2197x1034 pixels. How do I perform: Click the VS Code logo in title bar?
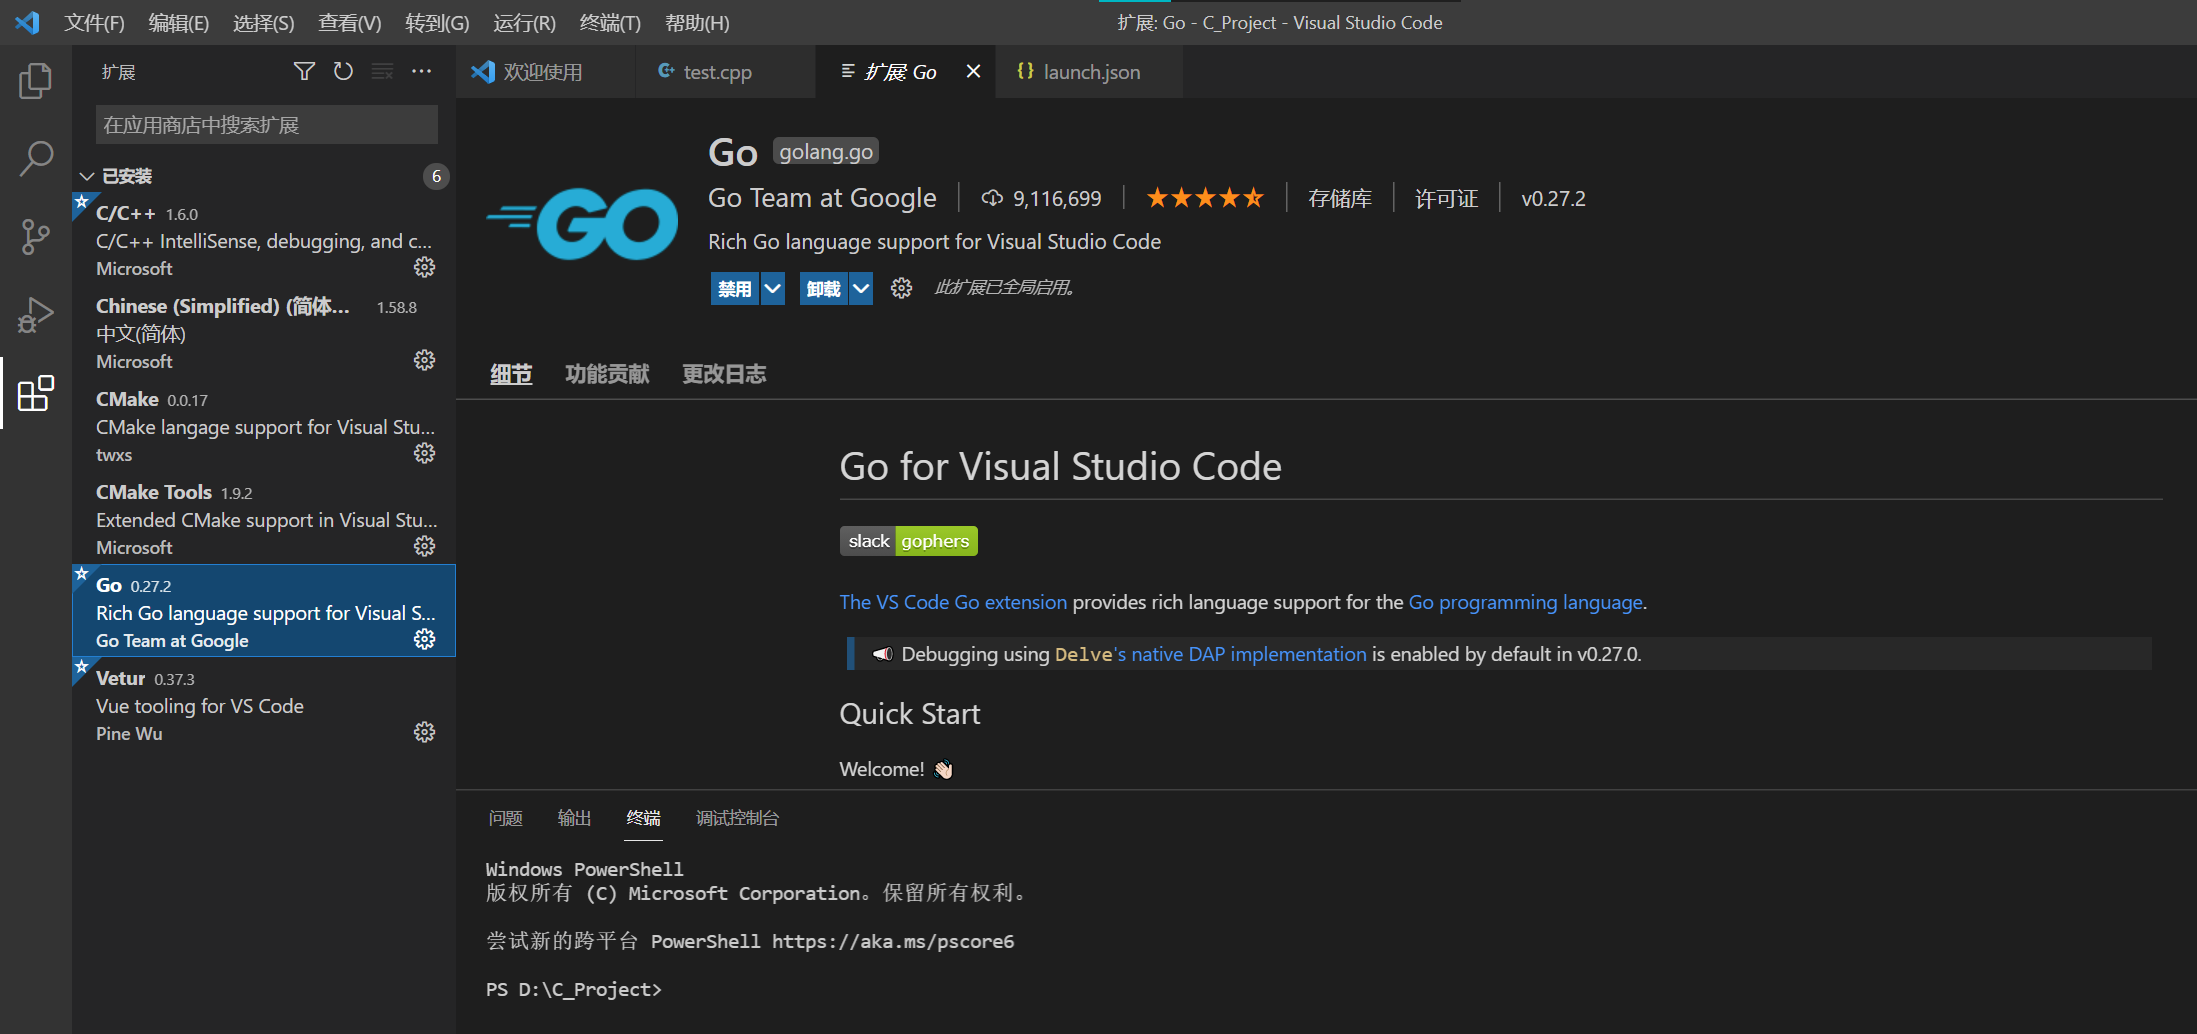28,22
